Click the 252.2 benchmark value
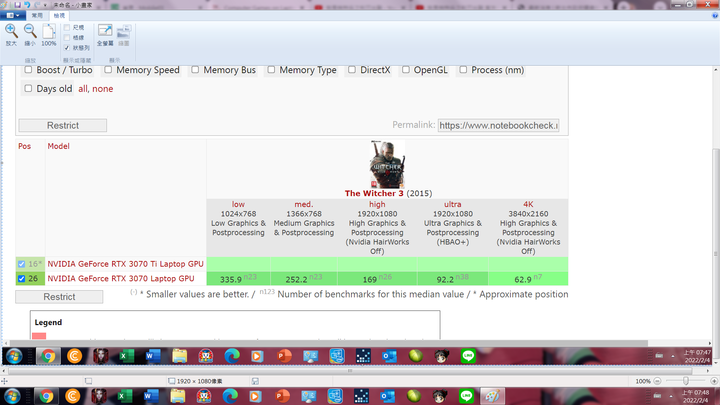 tap(296, 279)
